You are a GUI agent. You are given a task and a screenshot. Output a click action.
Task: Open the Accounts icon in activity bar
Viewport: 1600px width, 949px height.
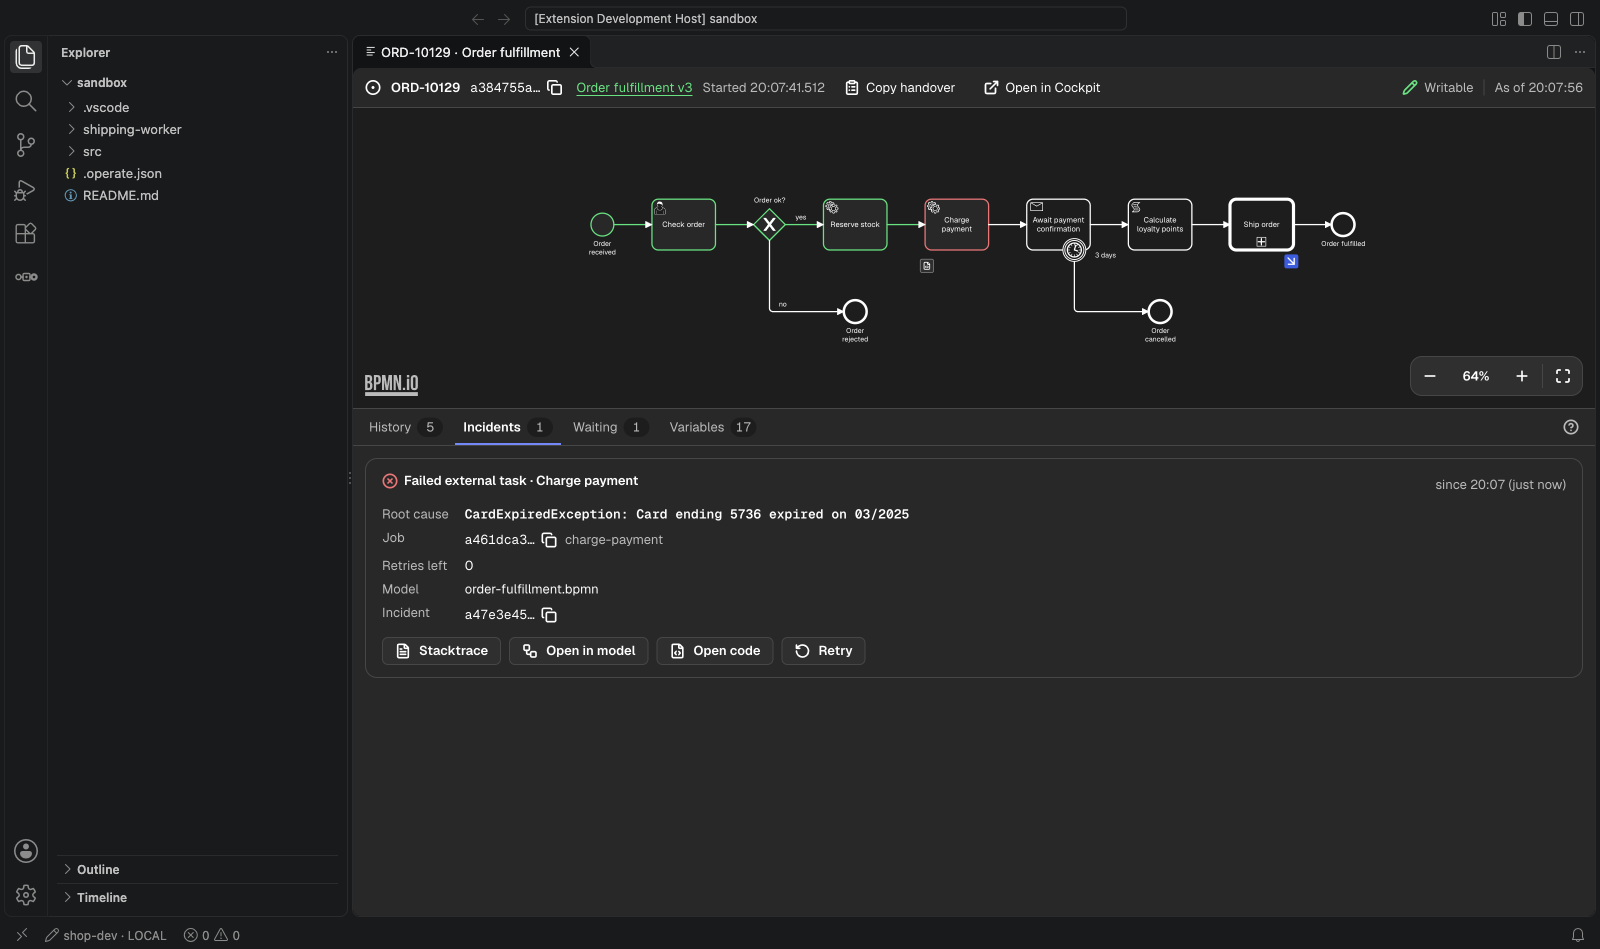pos(26,851)
